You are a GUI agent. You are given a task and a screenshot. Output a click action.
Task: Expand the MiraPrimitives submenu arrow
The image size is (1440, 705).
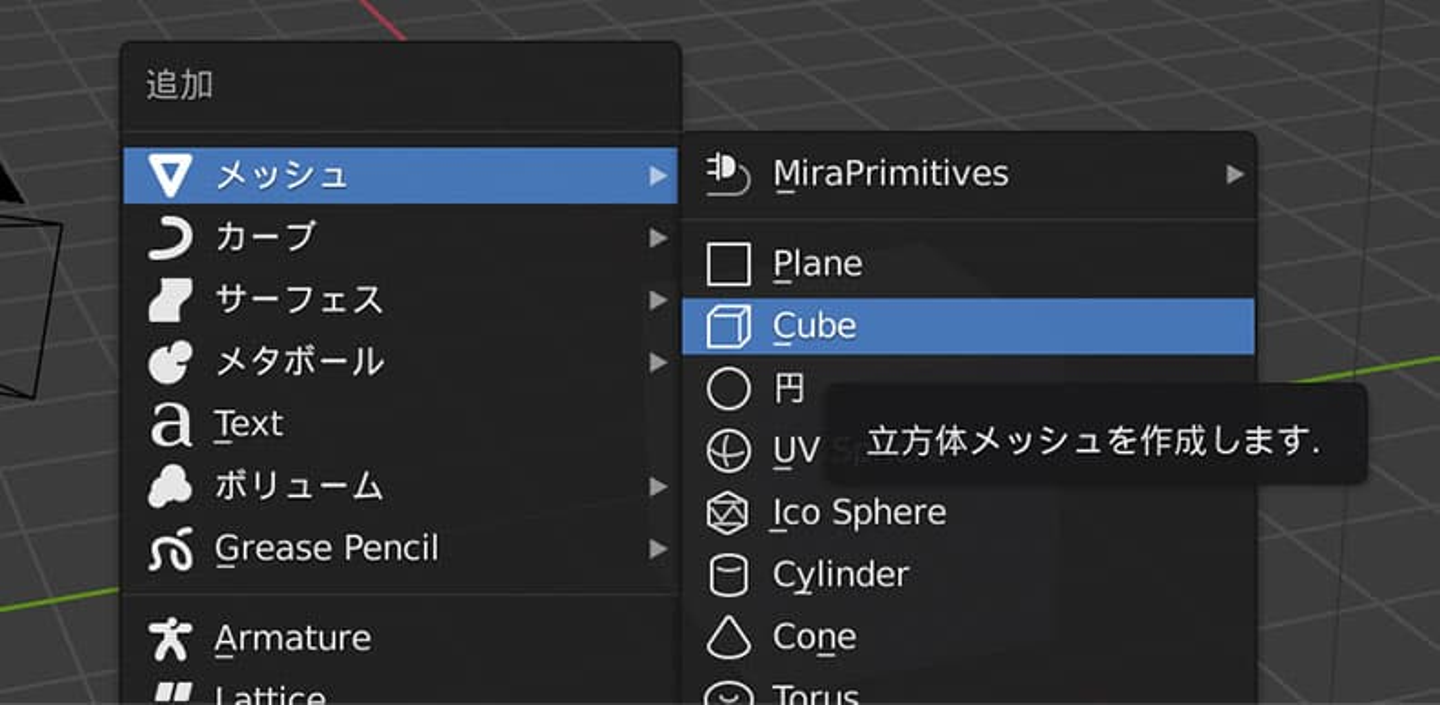click(x=1235, y=175)
